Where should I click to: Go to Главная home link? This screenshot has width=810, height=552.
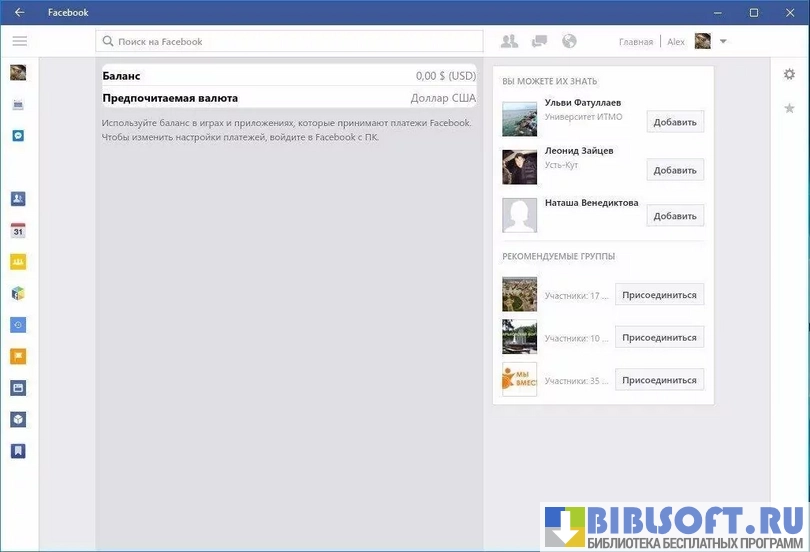click(x=635, y=42)
